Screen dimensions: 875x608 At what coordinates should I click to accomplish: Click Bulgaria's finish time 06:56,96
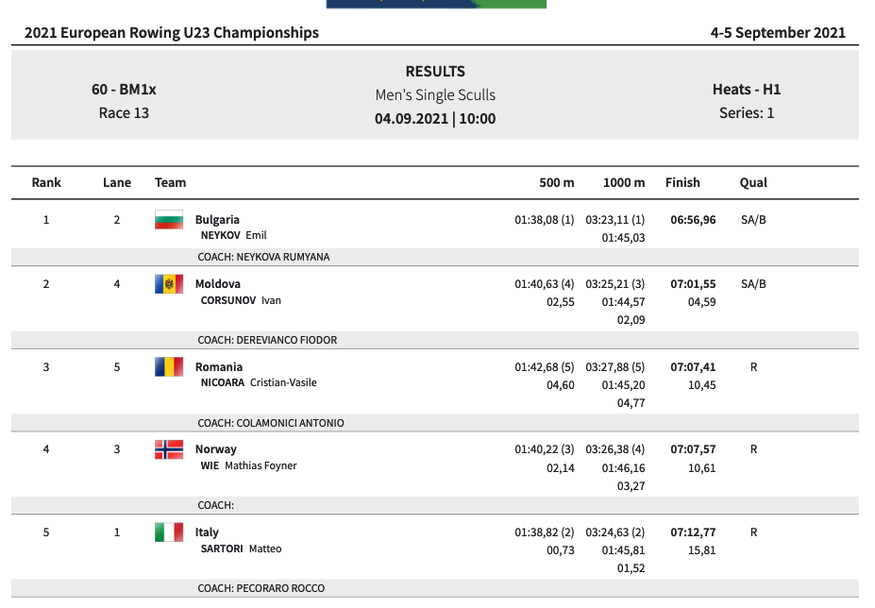[693, 220]
